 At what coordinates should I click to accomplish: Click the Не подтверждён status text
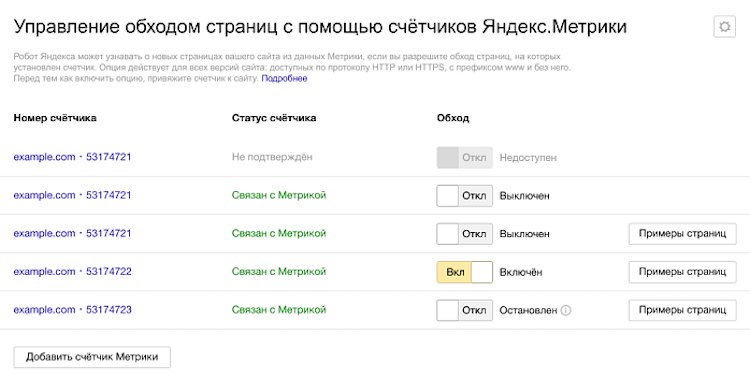coord(272,157)
